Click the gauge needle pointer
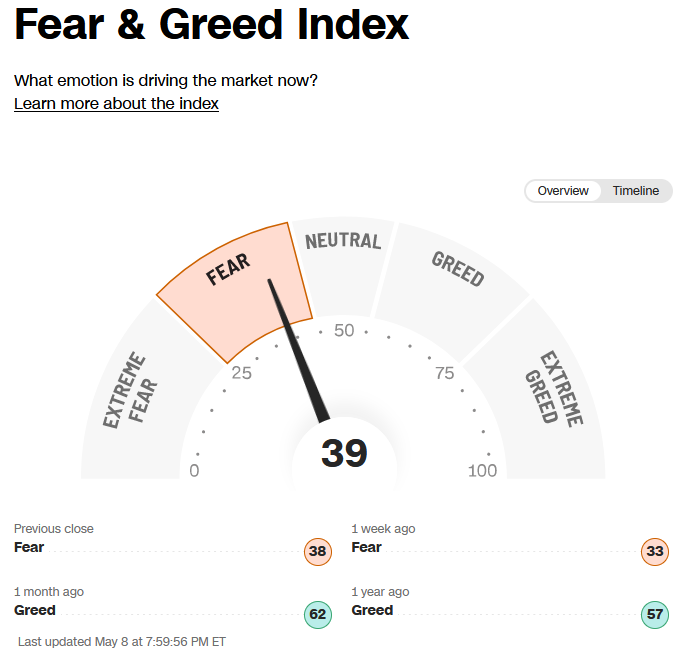Image resolution: width=682 pixels, height=667 pixels. pos(299,351)
